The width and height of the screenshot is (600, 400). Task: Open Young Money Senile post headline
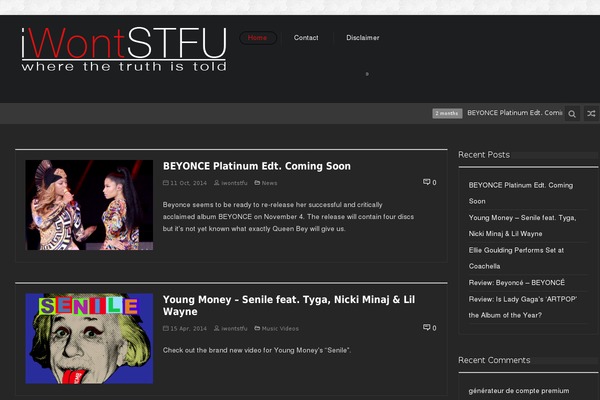tap(289, 305)
